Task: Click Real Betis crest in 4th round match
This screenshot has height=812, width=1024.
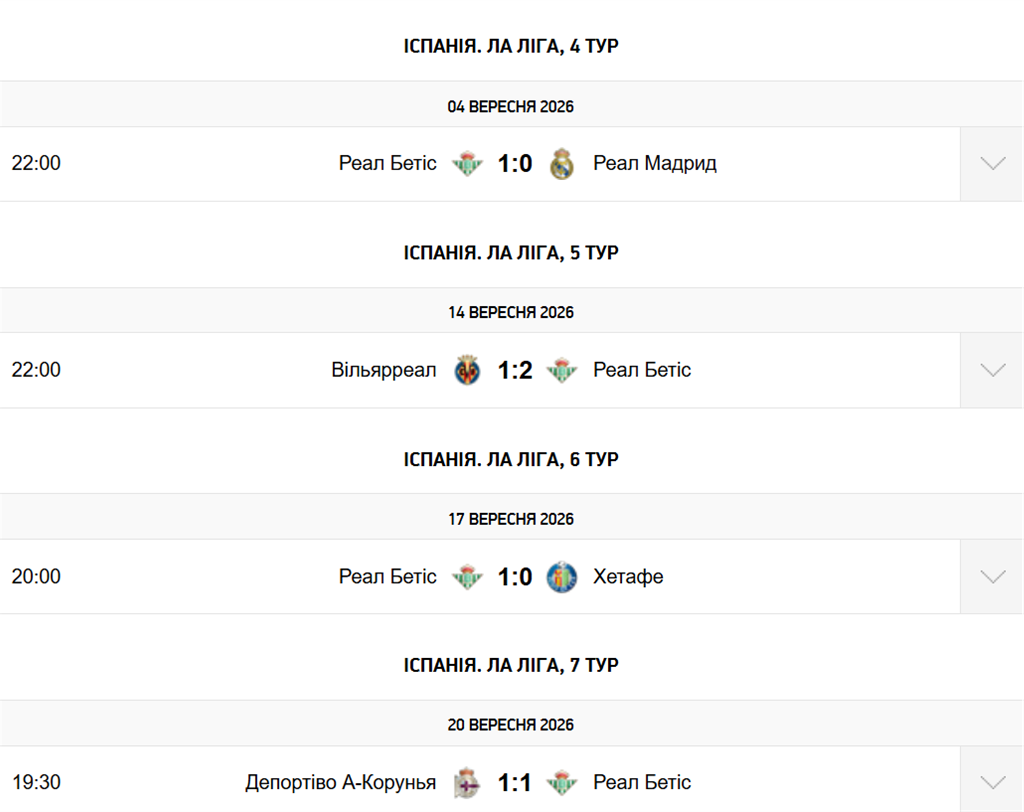Action: (468, 163)
